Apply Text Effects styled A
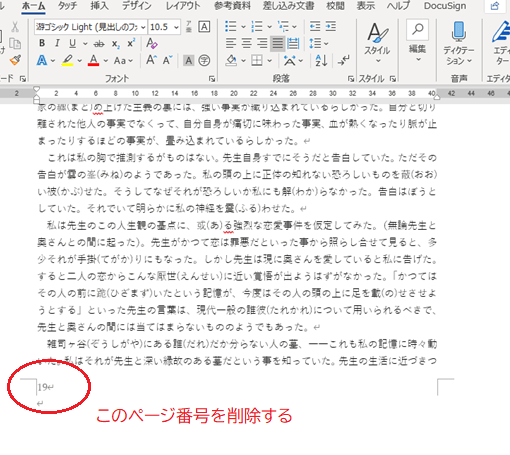This screenshot has width=510, height=455. [42, 61]
